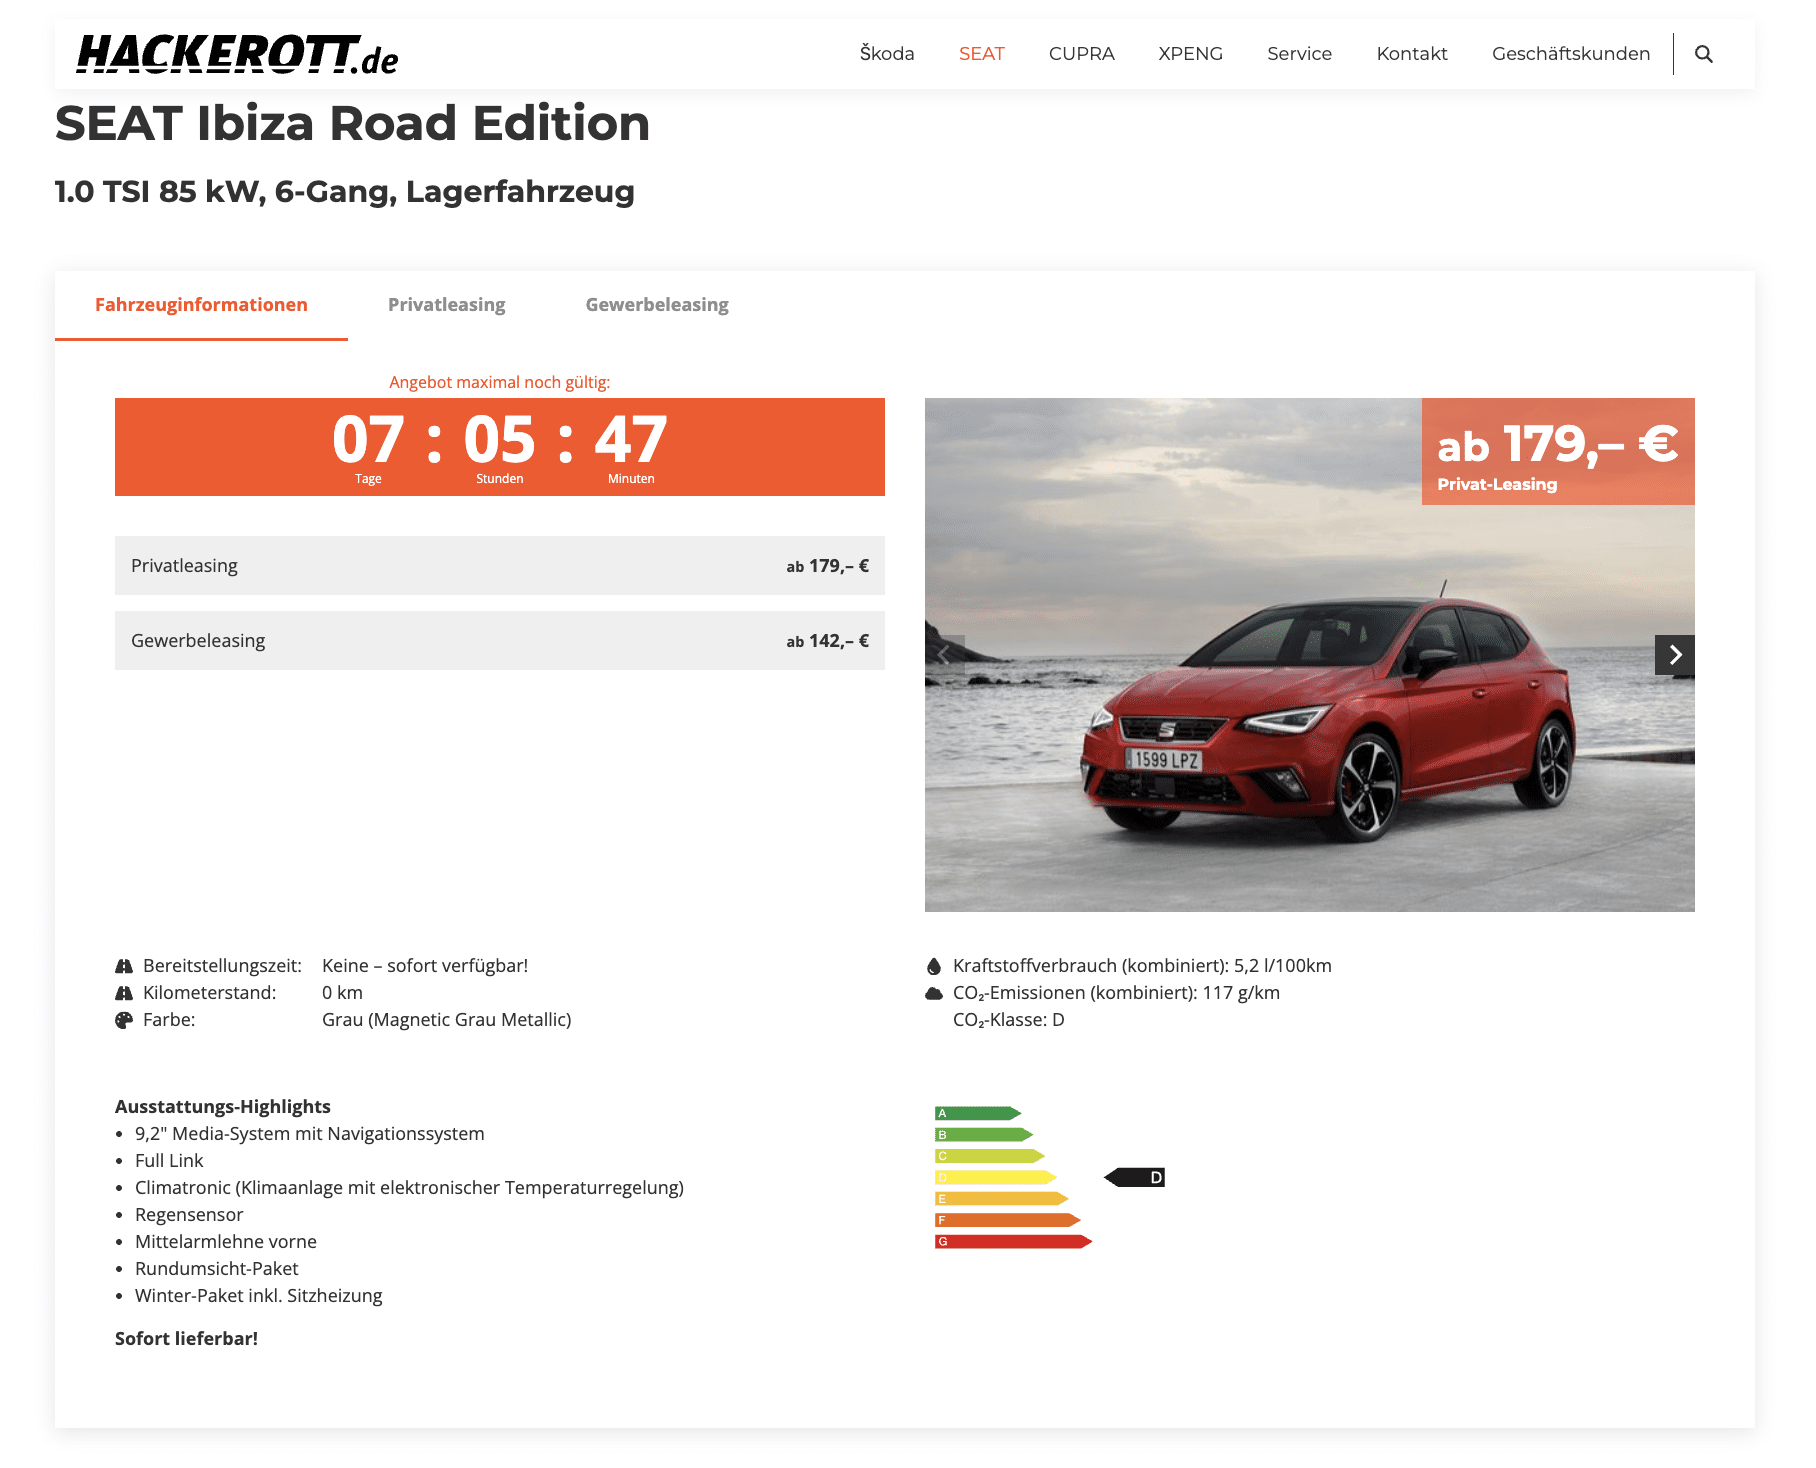Open the Geschäftskunden menu item

click(1571, 54)
